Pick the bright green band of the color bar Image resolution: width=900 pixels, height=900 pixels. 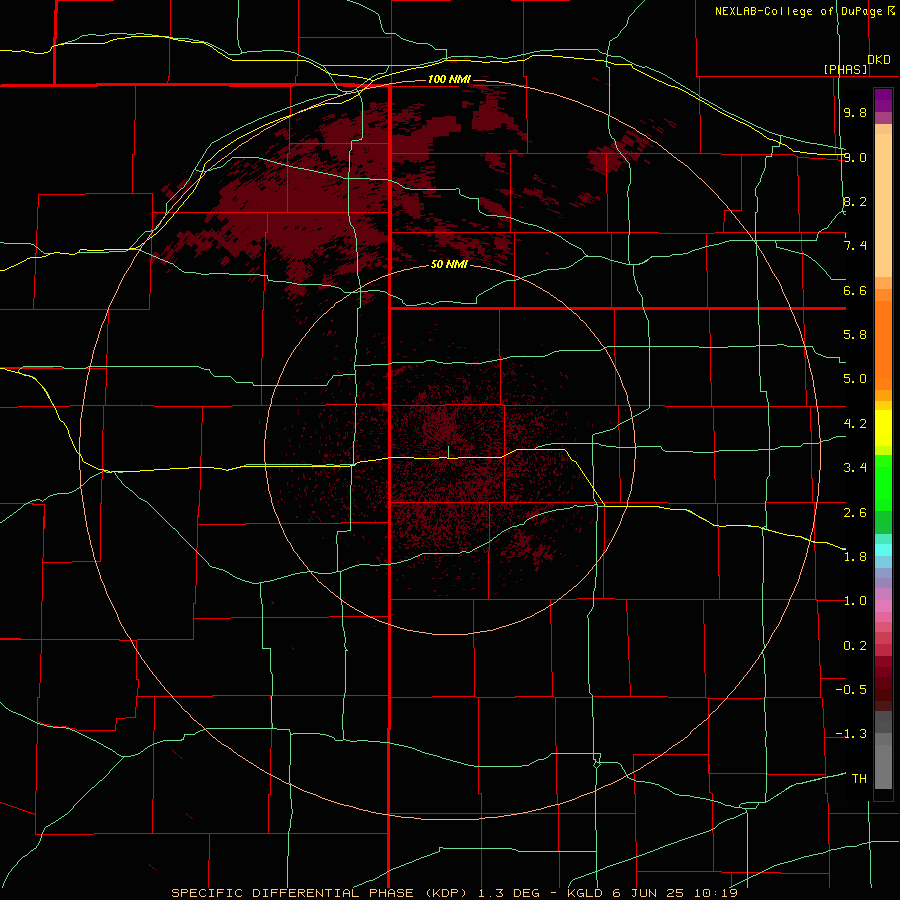click(883, 482)
